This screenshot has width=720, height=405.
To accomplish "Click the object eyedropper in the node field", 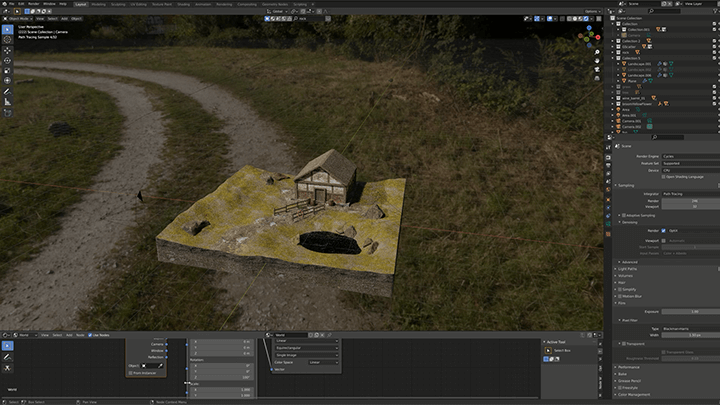I will tap(160, 366).
